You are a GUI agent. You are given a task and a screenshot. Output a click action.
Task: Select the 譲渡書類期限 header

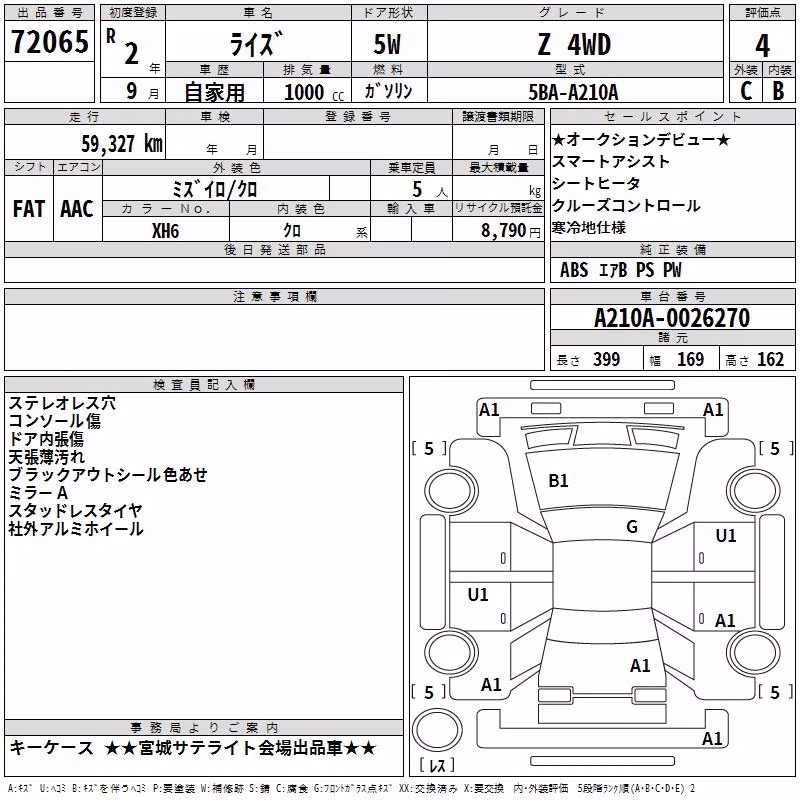point(498,116)
